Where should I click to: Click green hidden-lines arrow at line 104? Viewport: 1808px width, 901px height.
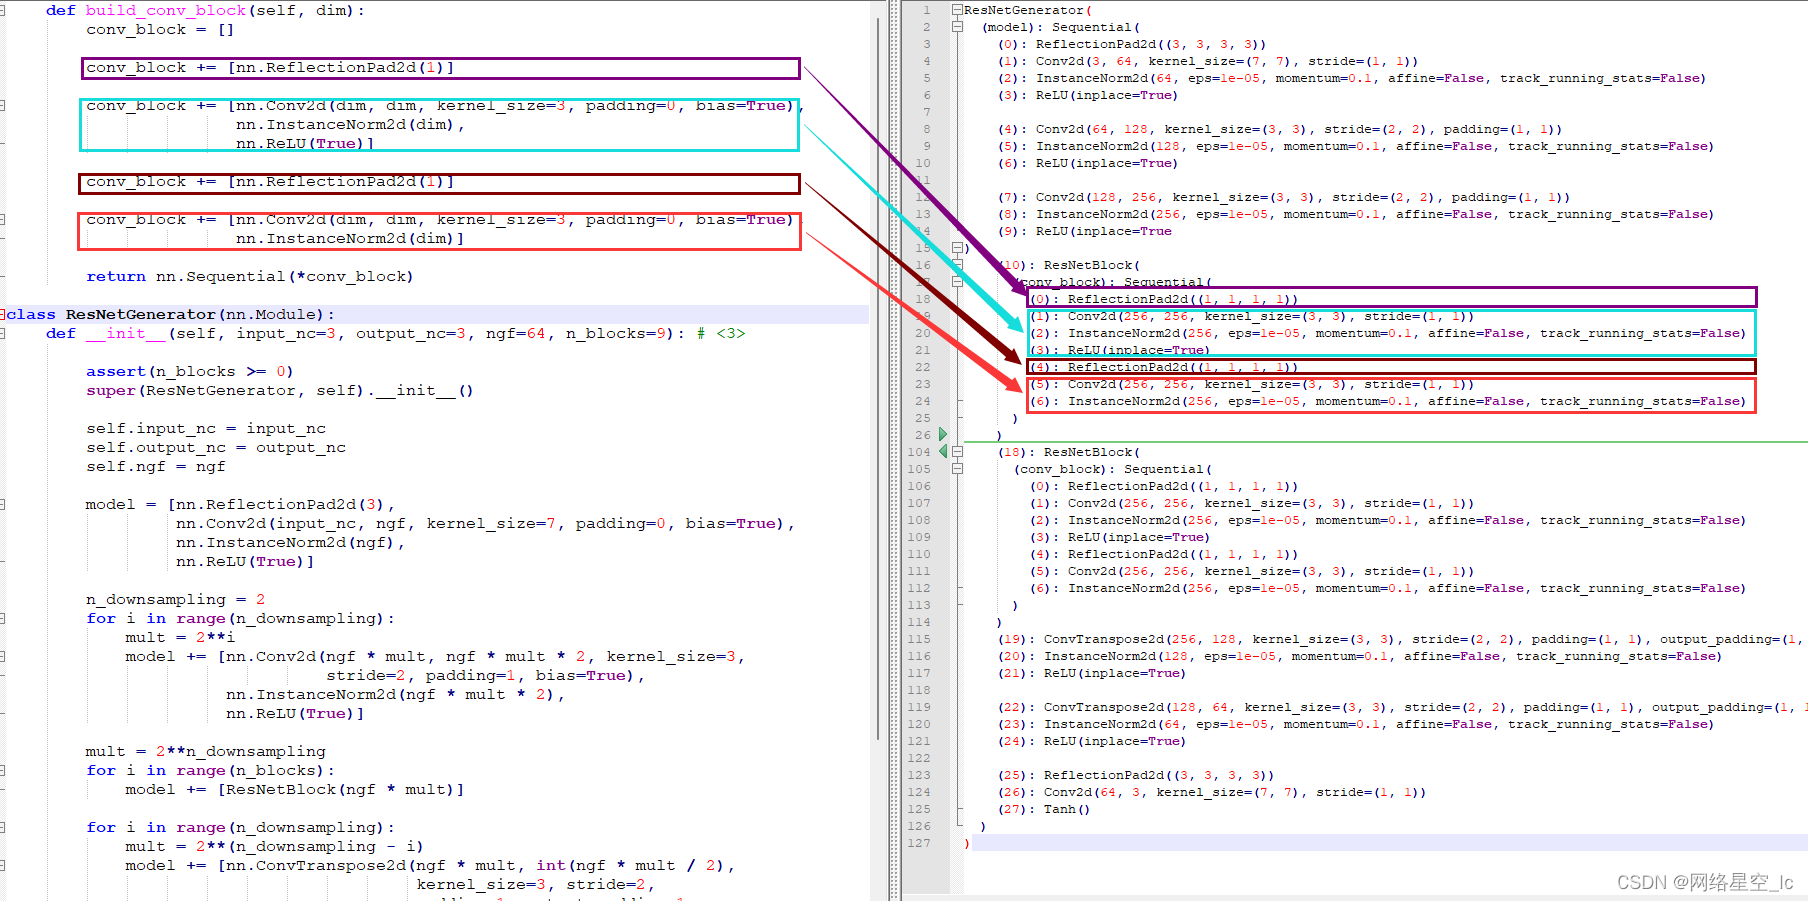(x=942, y=452)
